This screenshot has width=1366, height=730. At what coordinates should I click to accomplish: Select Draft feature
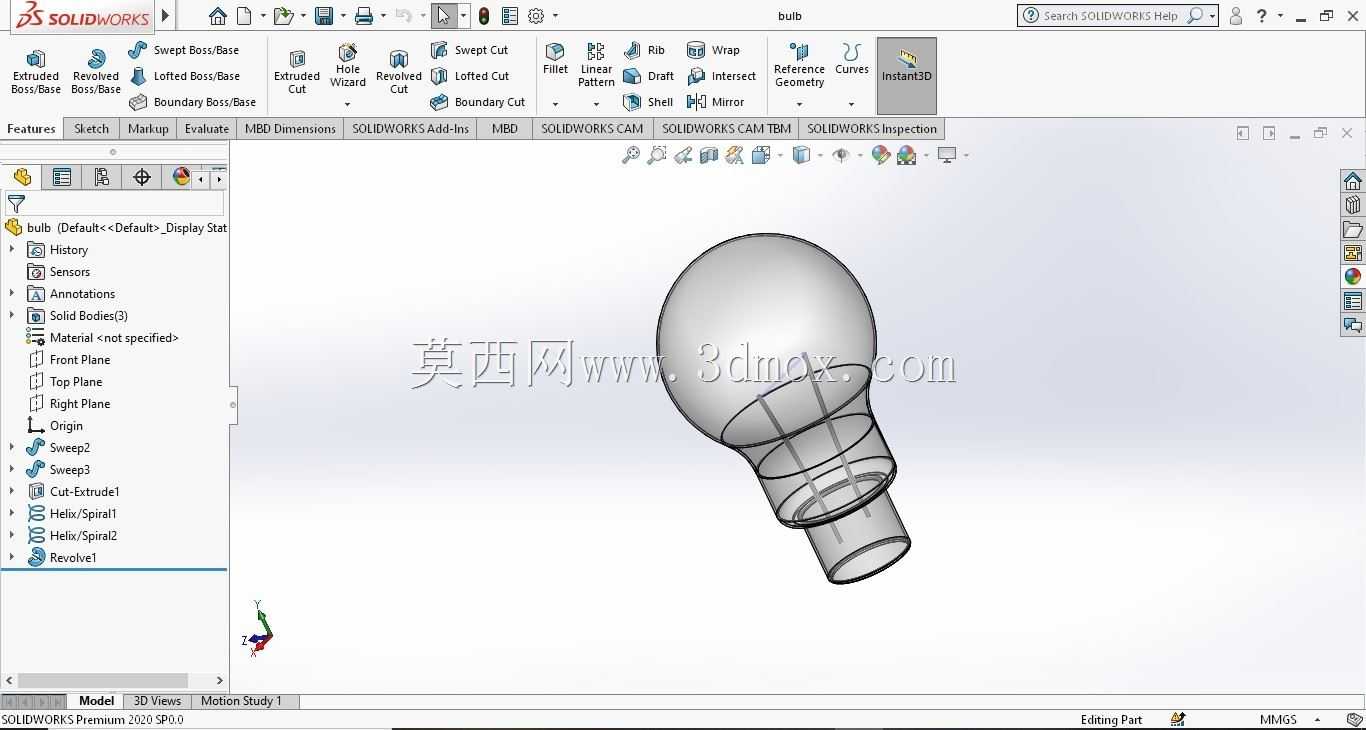click(x=649, y=76)
